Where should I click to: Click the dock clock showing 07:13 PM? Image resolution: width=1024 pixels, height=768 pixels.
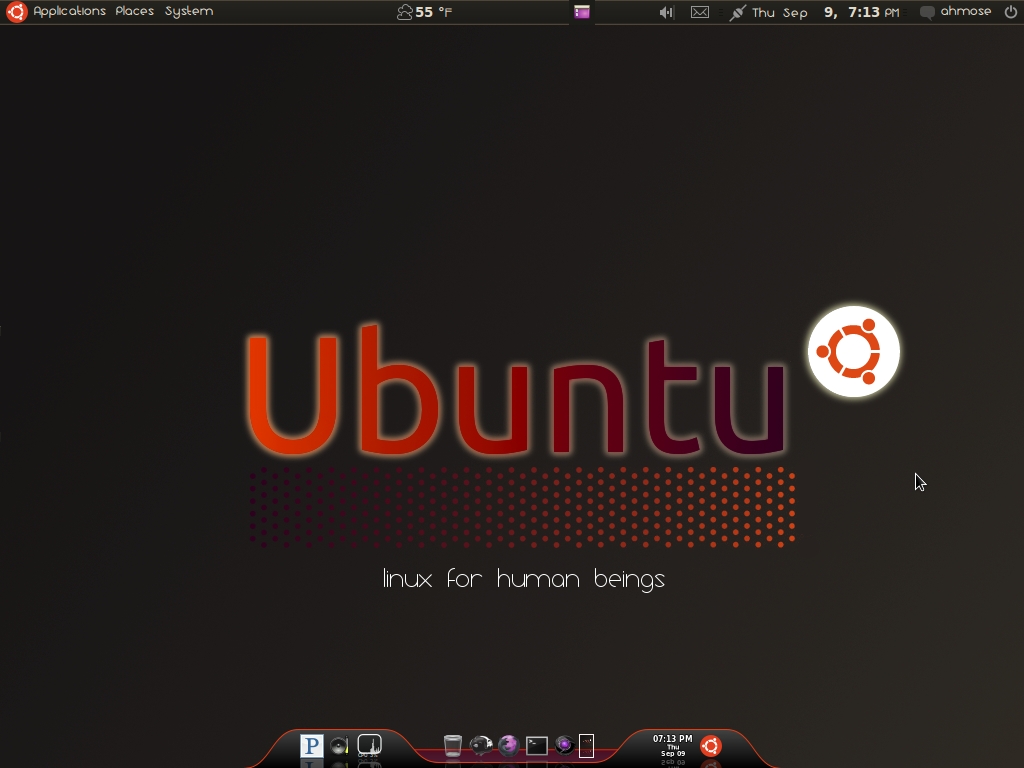pyautogui.click(x=673, y=745)
